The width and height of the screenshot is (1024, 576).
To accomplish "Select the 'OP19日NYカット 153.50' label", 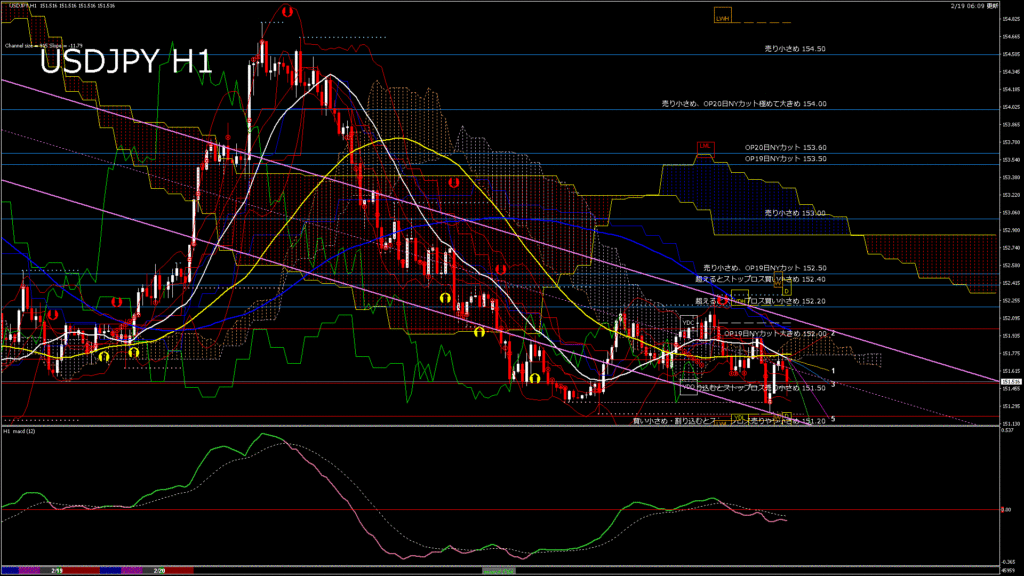I will coord(786,159).
